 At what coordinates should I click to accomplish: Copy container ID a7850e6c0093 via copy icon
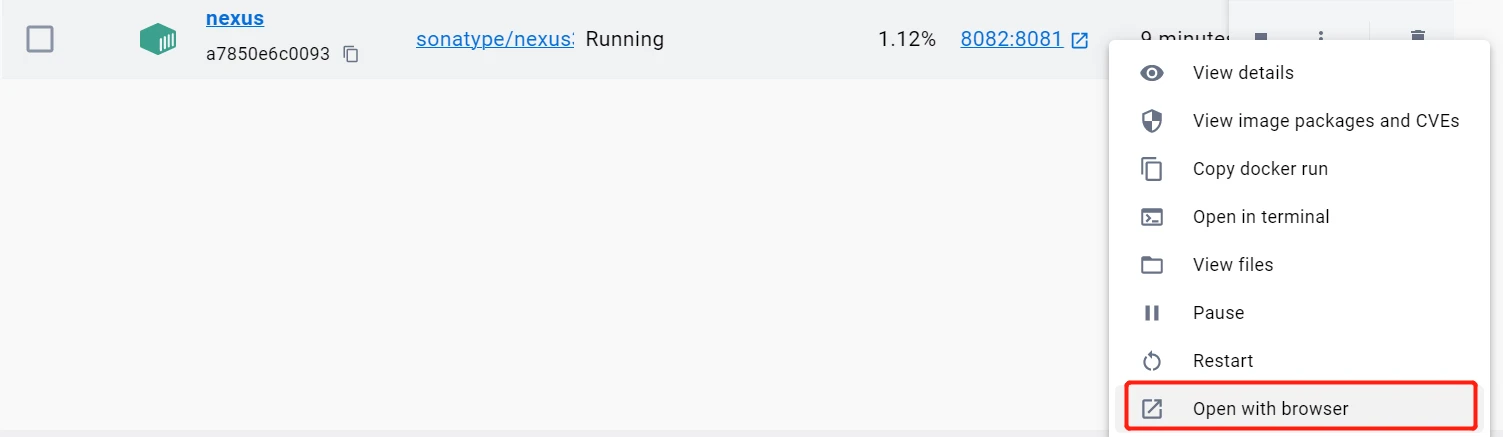coord(351,54)
